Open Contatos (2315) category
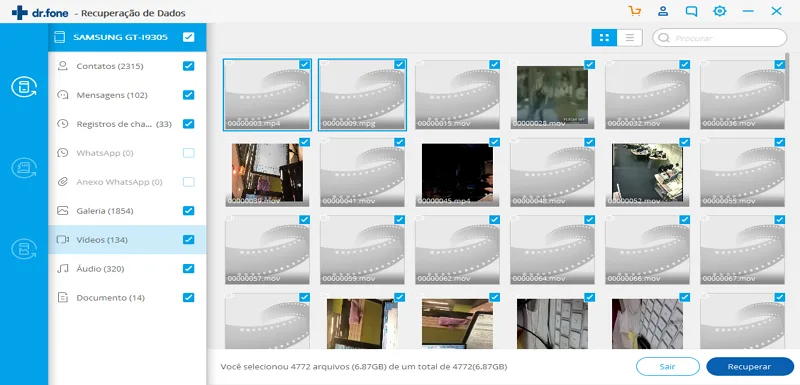The height and width of the screenshot is (385, 800). pyautogui.click(x=127, y=66)
